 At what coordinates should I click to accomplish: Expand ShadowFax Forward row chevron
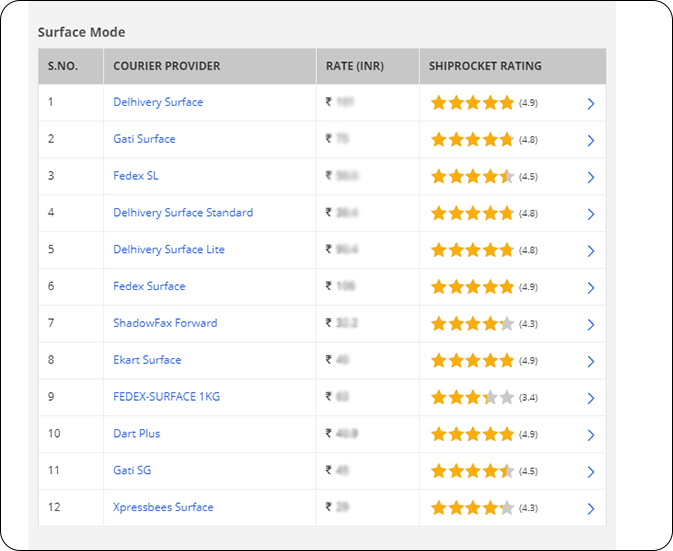[x=591, y=325]
